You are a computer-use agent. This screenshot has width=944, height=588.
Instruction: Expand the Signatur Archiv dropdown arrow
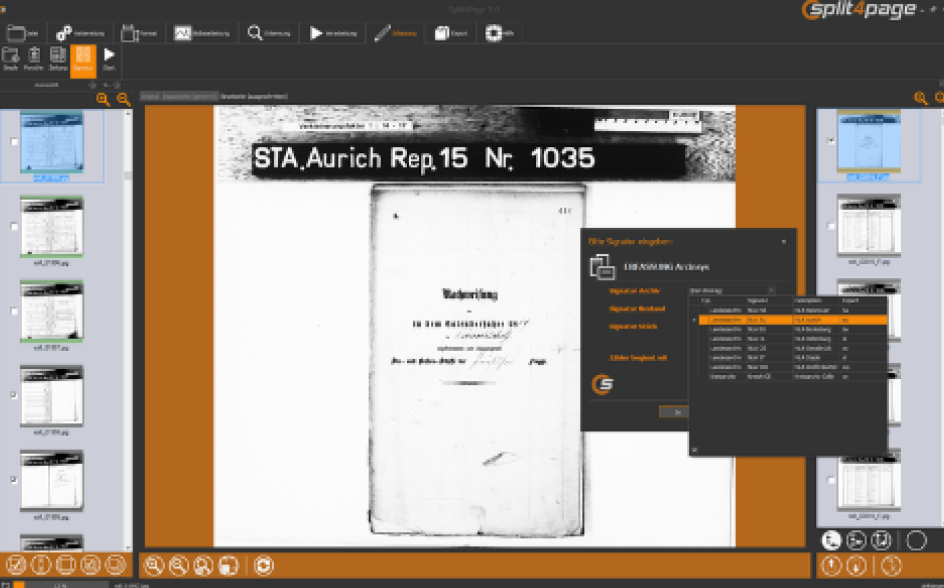click(771, 291)
